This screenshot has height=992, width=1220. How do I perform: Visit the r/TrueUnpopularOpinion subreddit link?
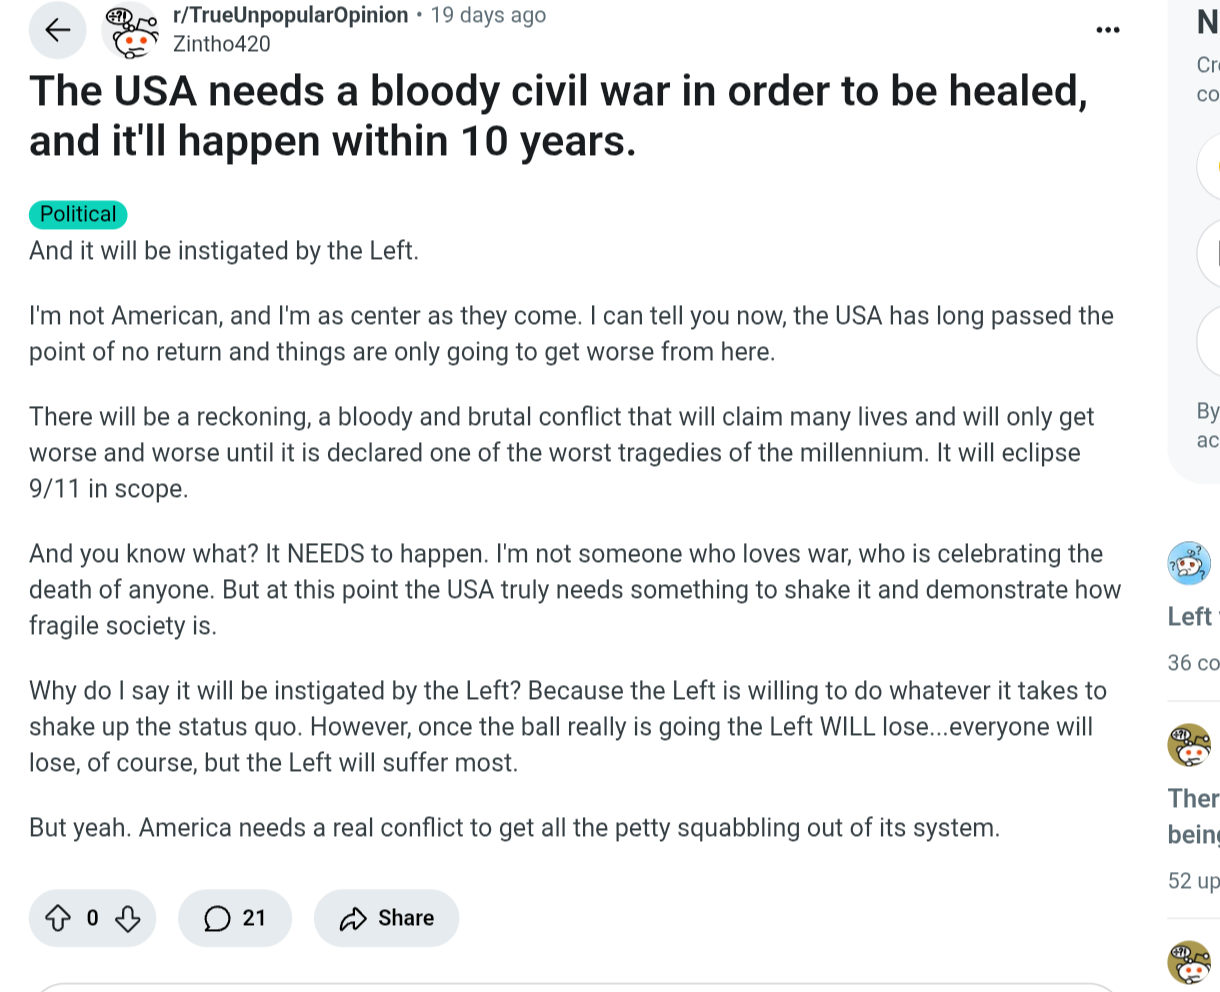point(290,15)
